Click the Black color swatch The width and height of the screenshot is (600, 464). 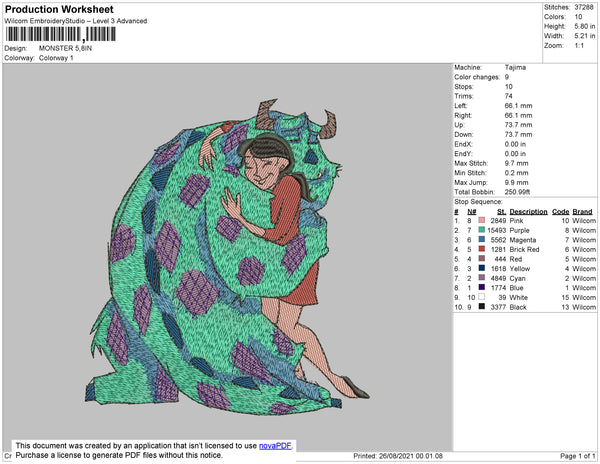(x=482, y=306)
